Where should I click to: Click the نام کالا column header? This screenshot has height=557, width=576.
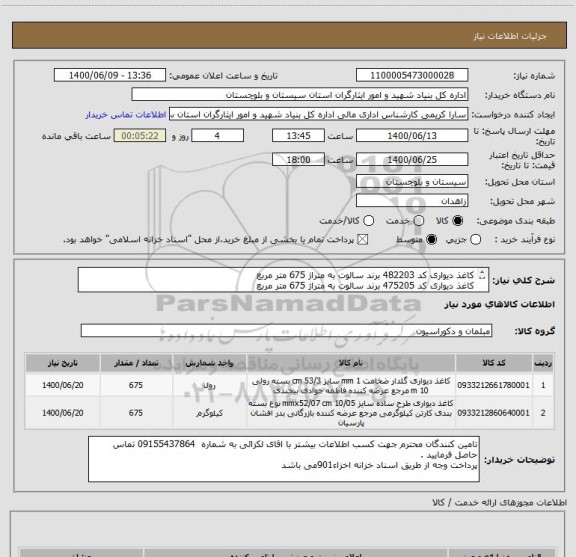pyautogui.click(x=351, y=363)
